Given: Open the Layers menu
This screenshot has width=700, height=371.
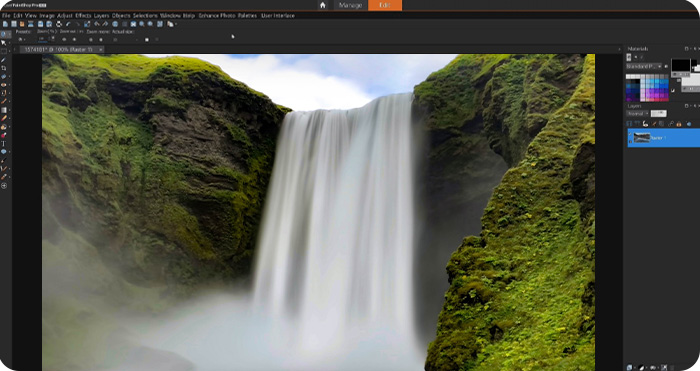Looking at the screenshot, I should tap(101, 16).
